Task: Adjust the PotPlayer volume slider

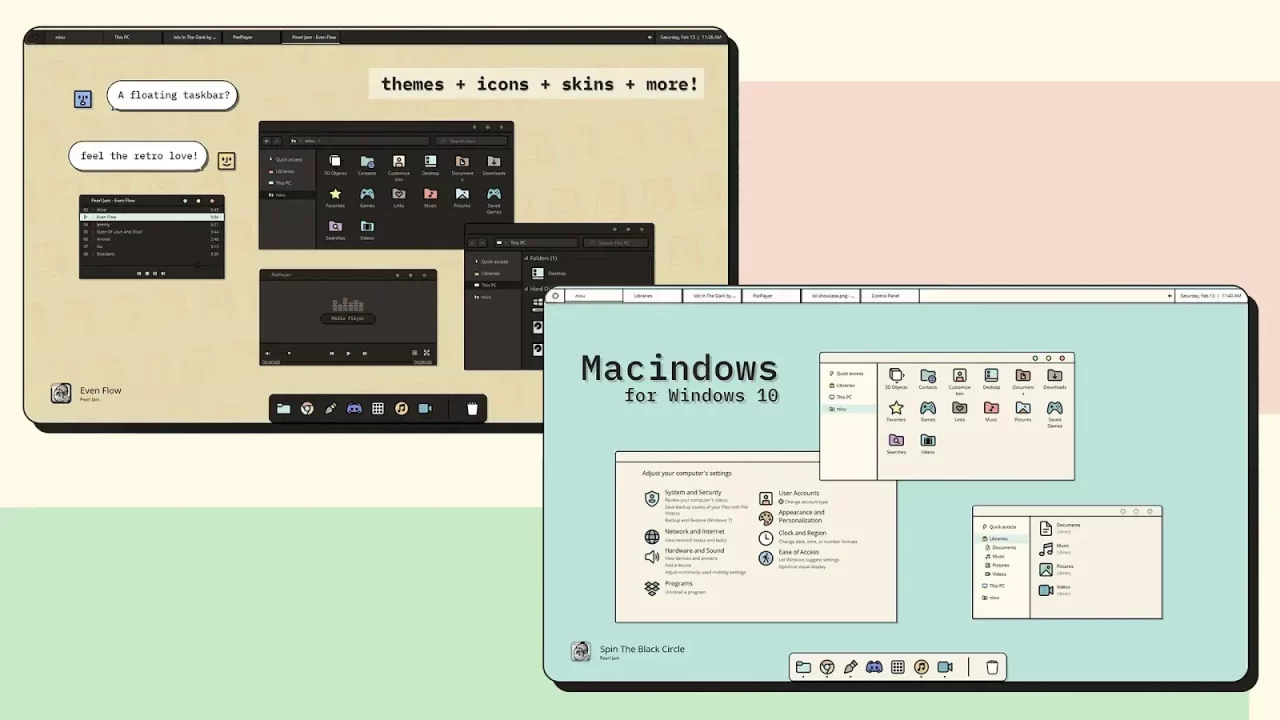Action: pyautogui.click(x=283, y=353)
